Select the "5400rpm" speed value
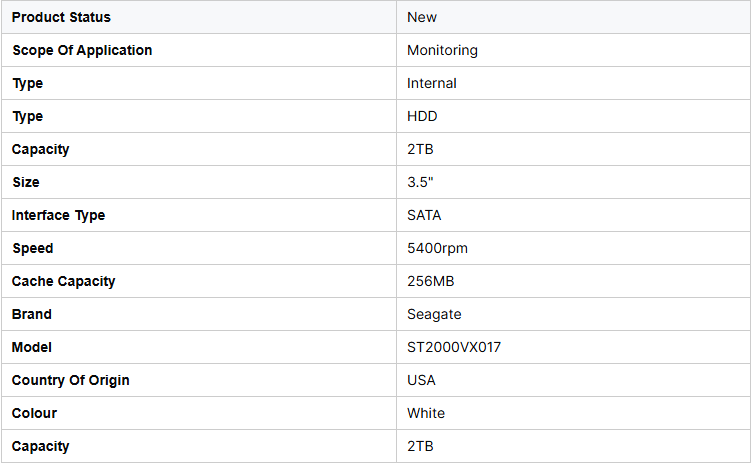The height and width of the screenshot is (465, 751). (x=437, y=248)
